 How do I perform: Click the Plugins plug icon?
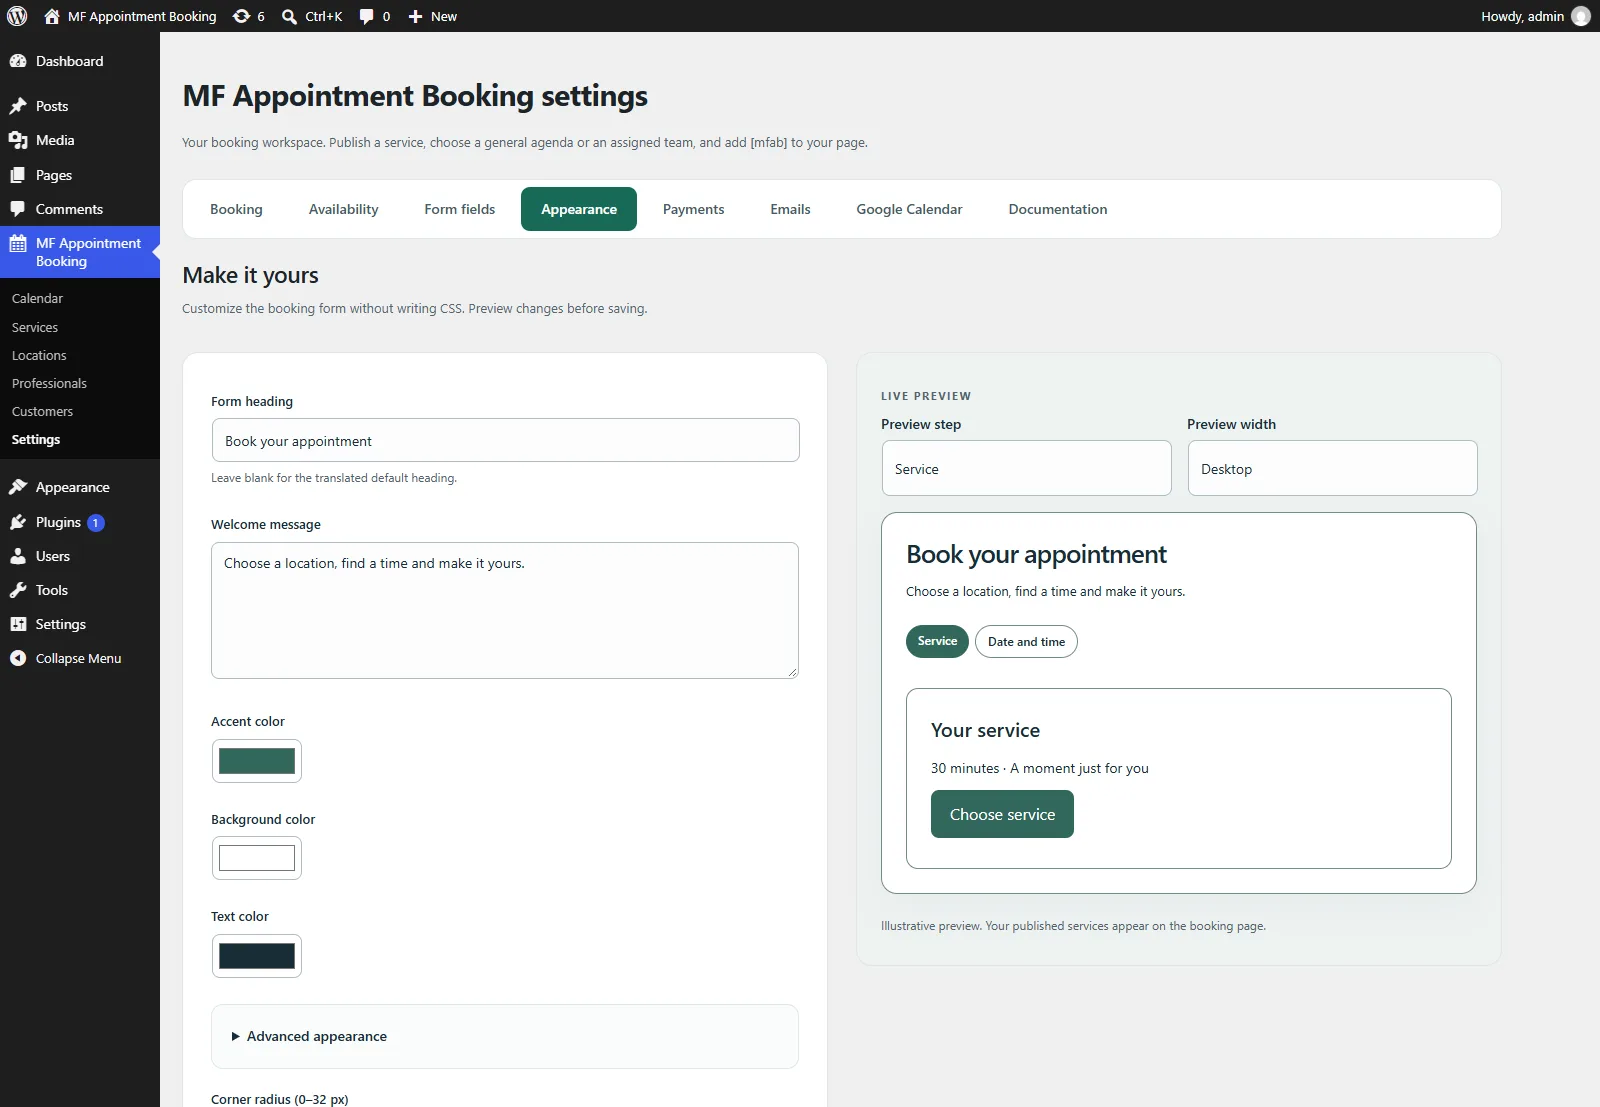[18, 522]
